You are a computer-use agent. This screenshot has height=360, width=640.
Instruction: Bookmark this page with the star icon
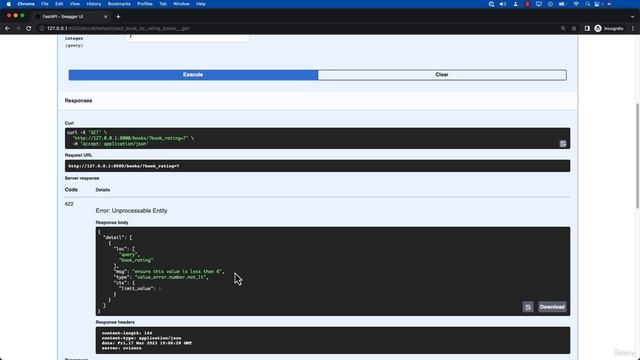click(x=574, y=28)
